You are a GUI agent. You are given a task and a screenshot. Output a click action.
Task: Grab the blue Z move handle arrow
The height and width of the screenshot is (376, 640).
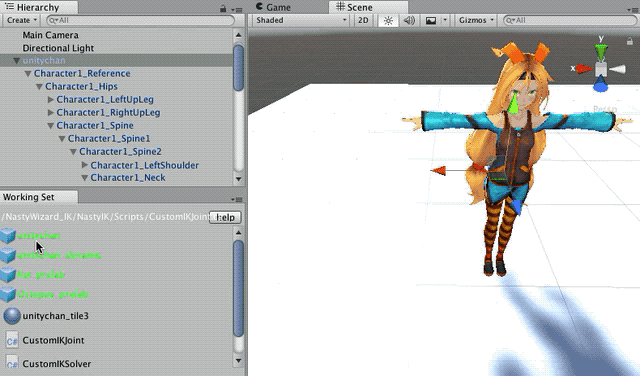pos(517,207)
